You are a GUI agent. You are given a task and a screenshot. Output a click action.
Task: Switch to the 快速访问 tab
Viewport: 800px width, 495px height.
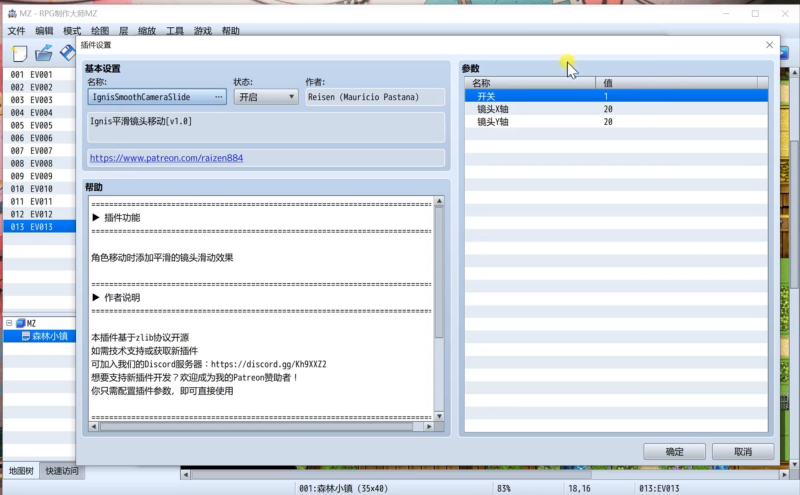click(x=62, y=471)
